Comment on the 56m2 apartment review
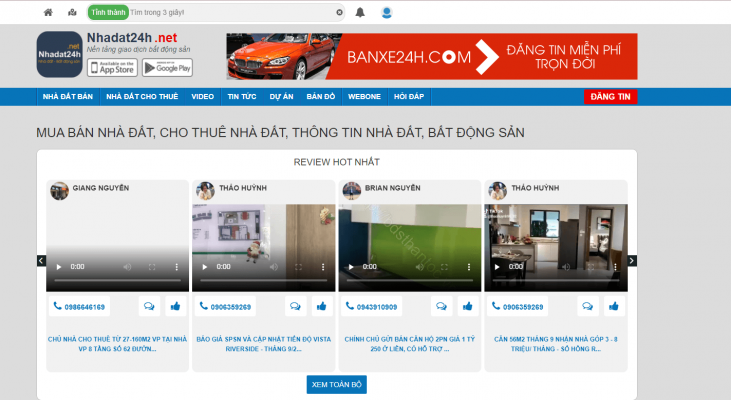Image resolution: width=731 pixels, height=400 pixels. pyautogui.click(x=588, y=306)
